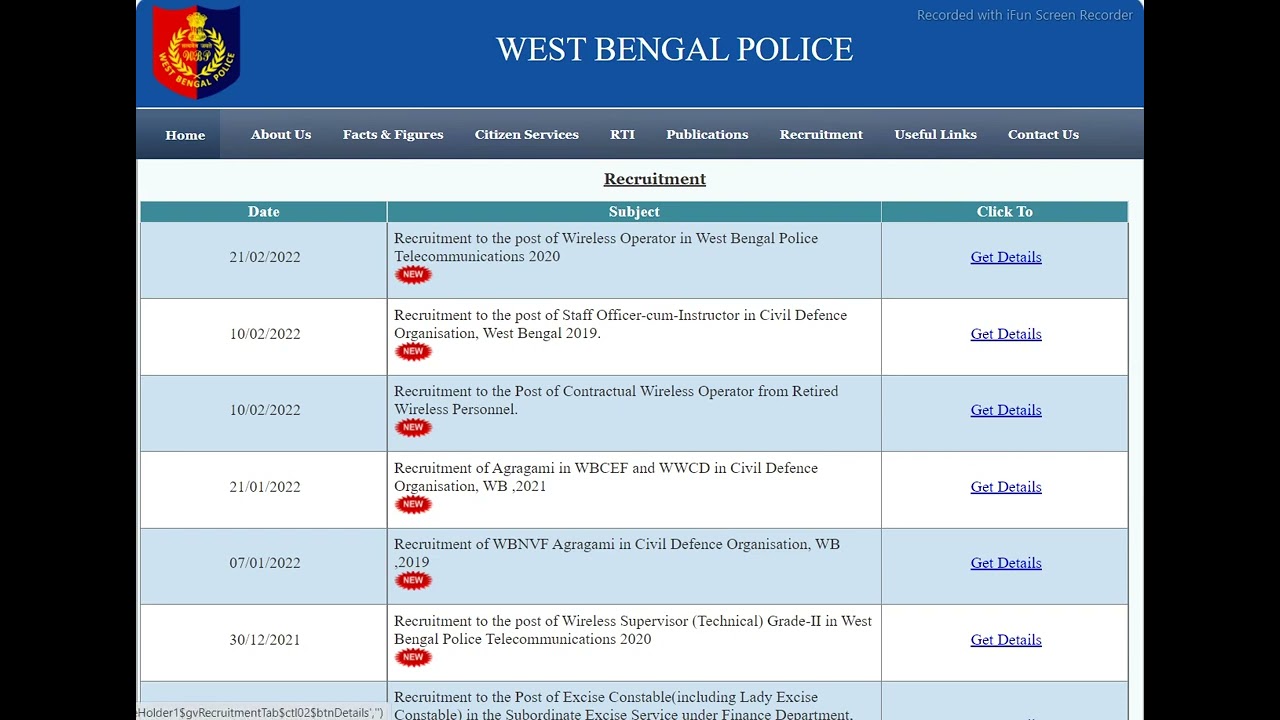Screen dimensions: 1280x720
Task: Open Citizen Services menu
Action: pyautogui.click(x=527, y=134)
